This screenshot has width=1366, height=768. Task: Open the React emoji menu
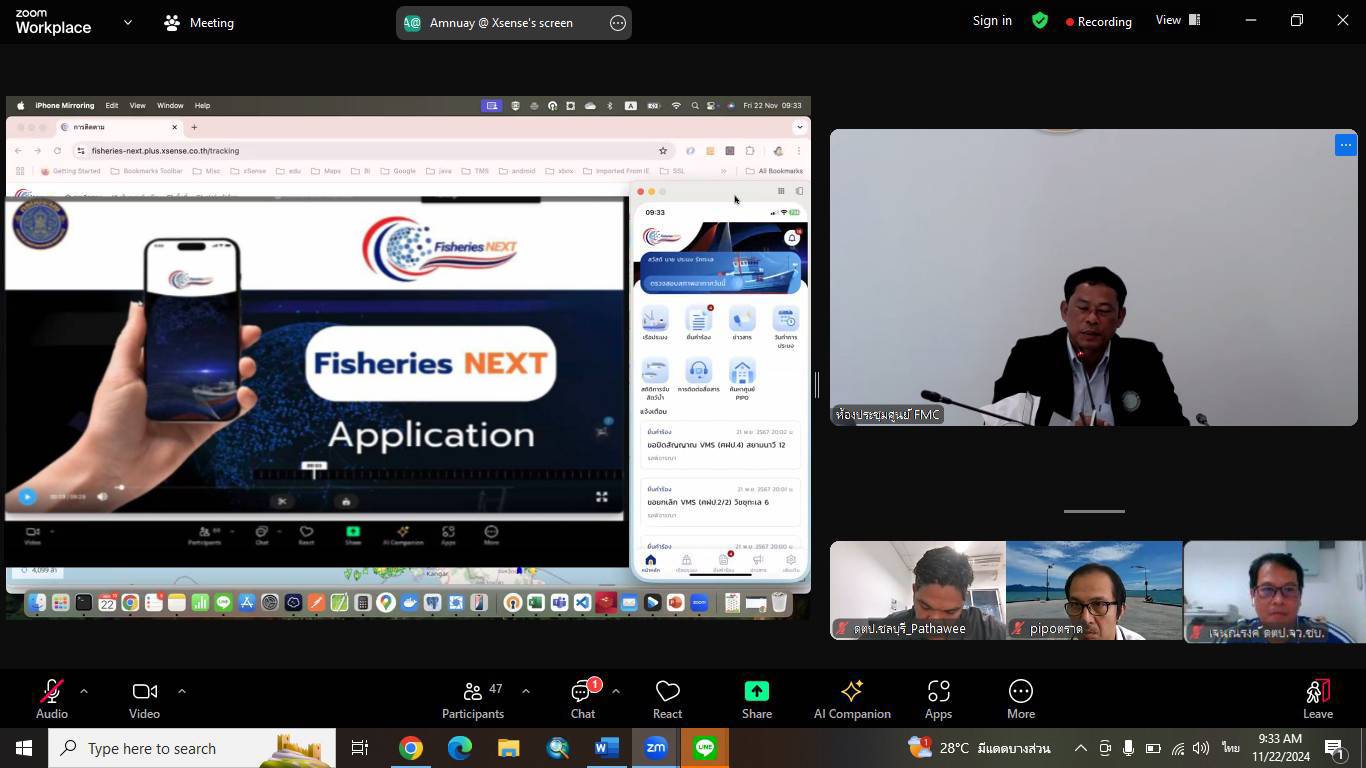667,699
